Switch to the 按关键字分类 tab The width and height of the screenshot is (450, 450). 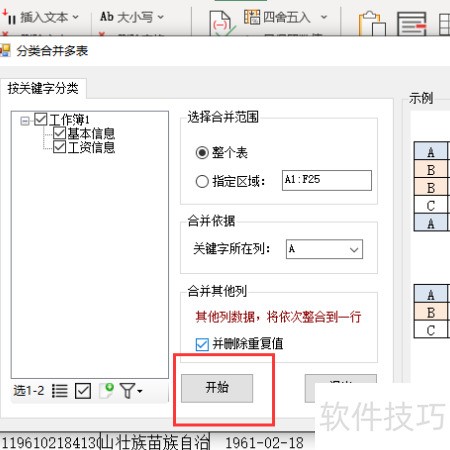(x=43, y=89)
